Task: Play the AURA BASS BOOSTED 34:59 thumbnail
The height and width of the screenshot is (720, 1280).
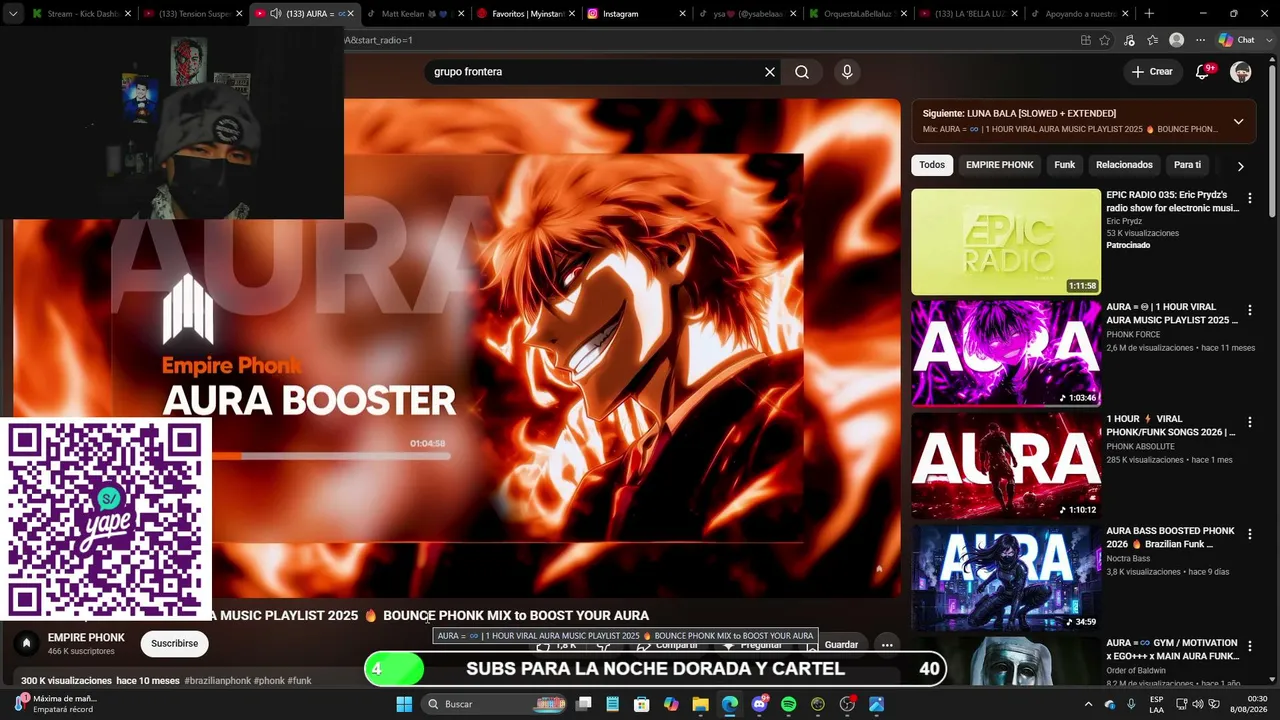Action: [1006, 578]
